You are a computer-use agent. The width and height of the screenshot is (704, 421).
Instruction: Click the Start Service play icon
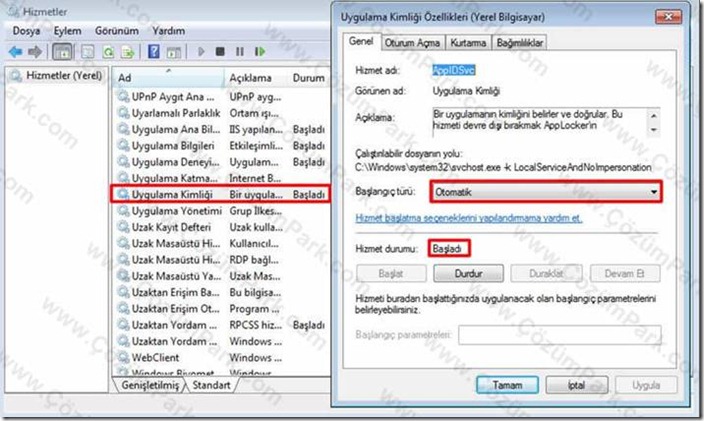tap(201, 52)
